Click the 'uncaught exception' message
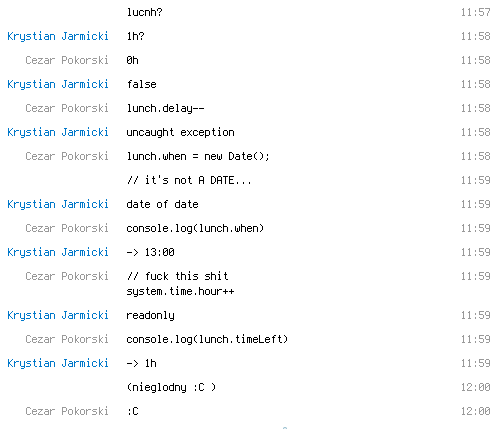The image size is (499, 429). (x=180, y=133)
